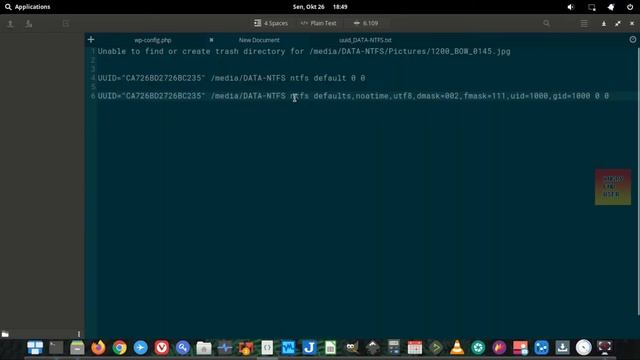
Task: Open the blue magnifier app in dock
Action: (x=183, y=348)
